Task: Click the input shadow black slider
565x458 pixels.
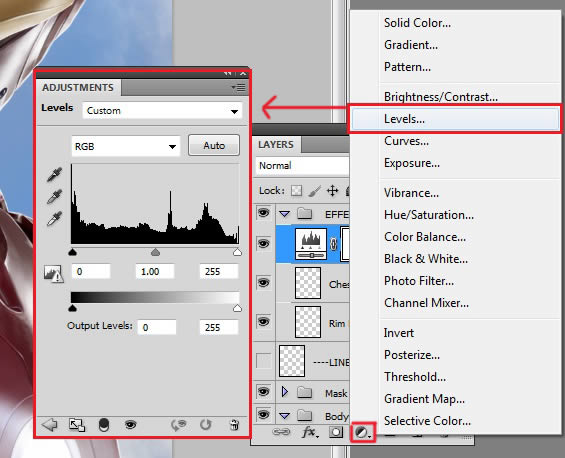Action: (x=73, y=252)
